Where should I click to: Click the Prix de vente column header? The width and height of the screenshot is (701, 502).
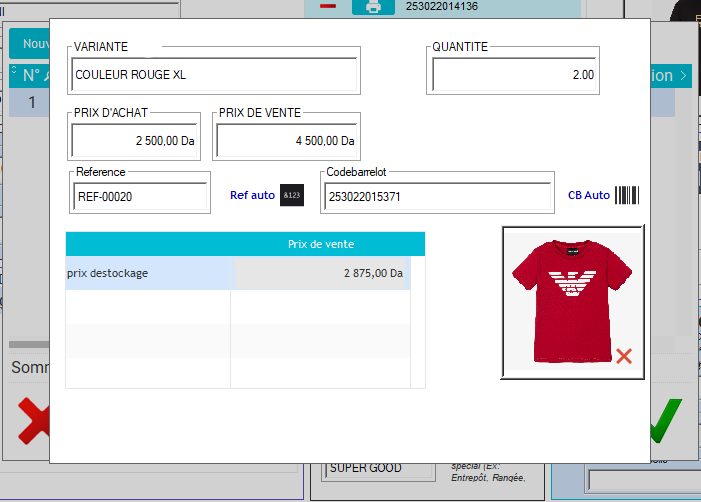click(320, 244)
